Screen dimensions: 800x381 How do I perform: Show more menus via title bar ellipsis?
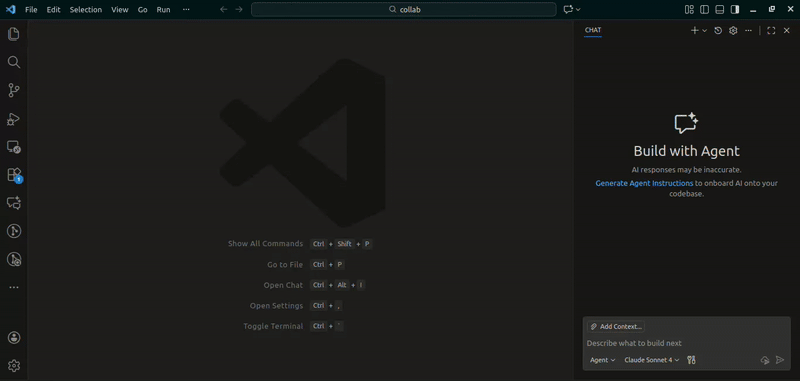coord(186,10)
